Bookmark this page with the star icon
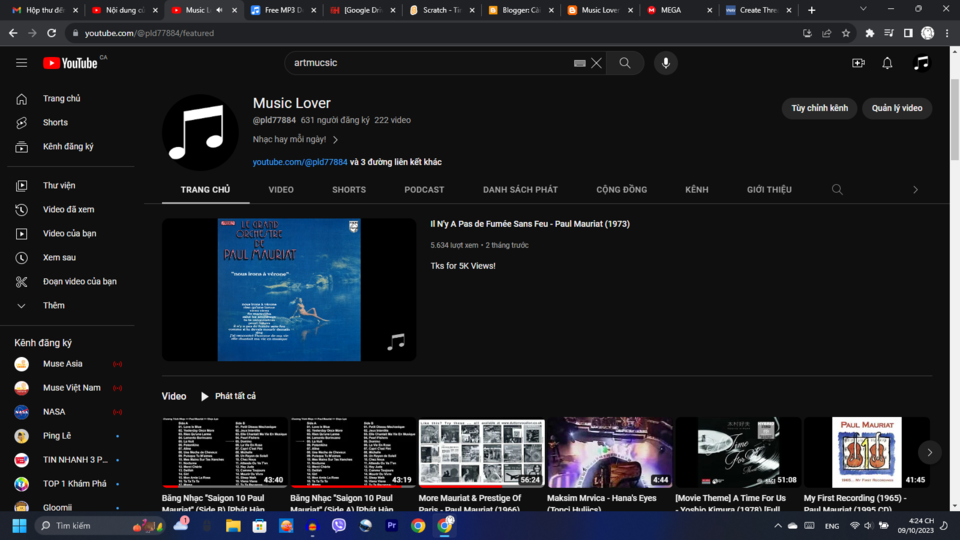Screen dimensions: 960x540 [x=846, y=33]
